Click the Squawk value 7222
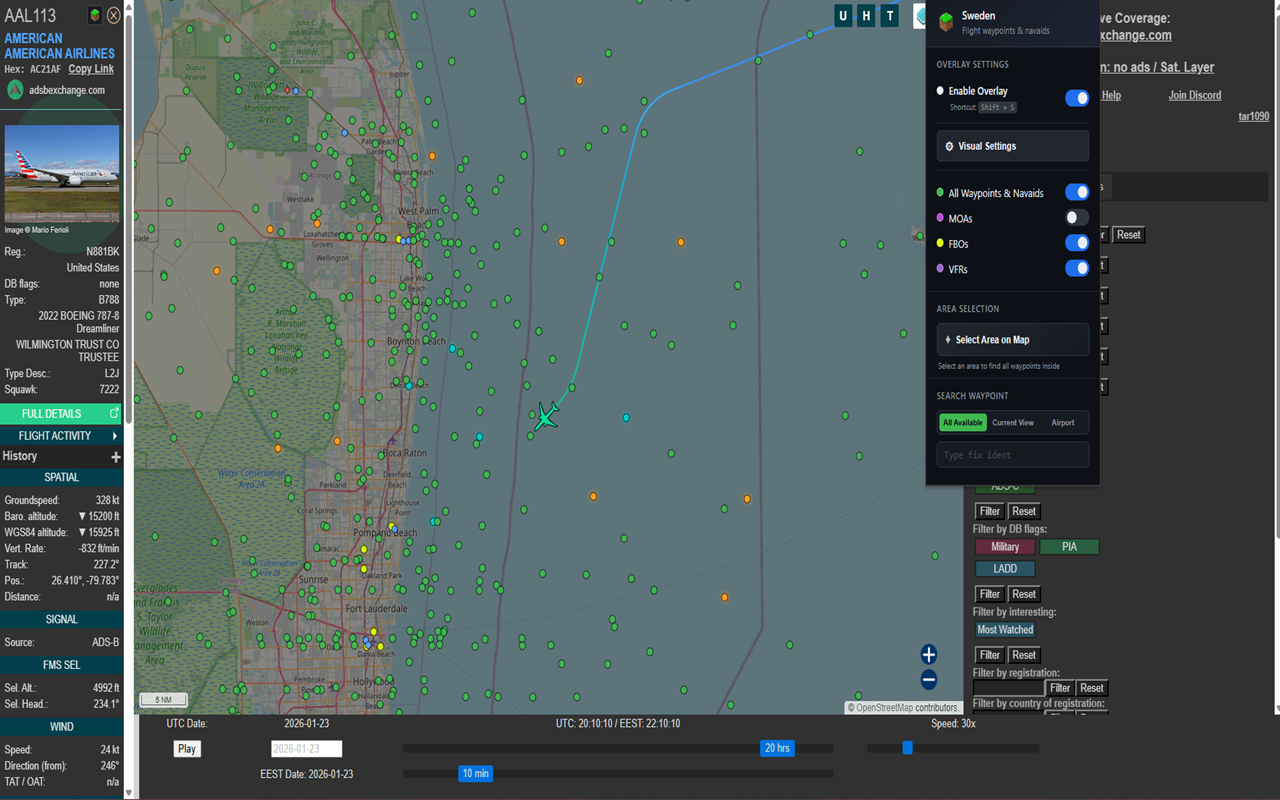The image size is (1280, 800). point(108,390)
